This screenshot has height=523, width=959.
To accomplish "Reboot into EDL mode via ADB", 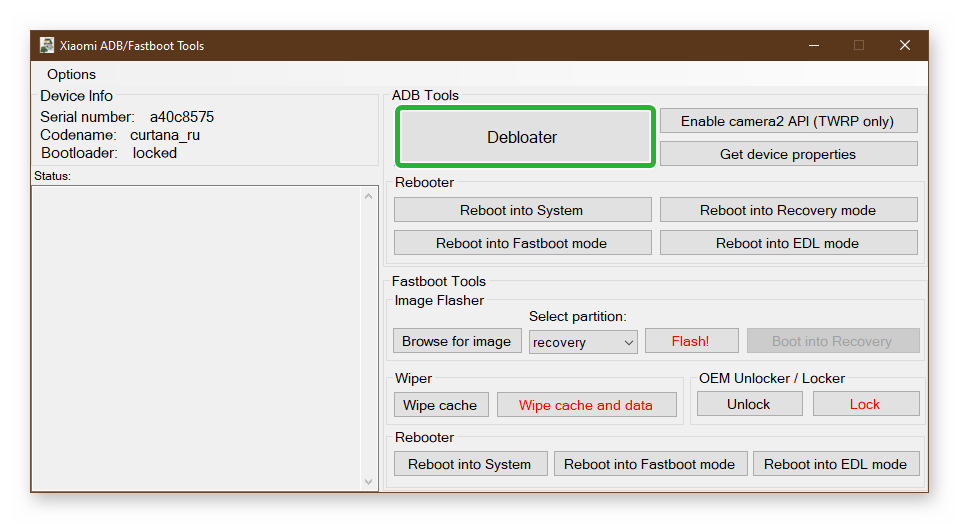I will pyautogui.click(x=787, y=243).
